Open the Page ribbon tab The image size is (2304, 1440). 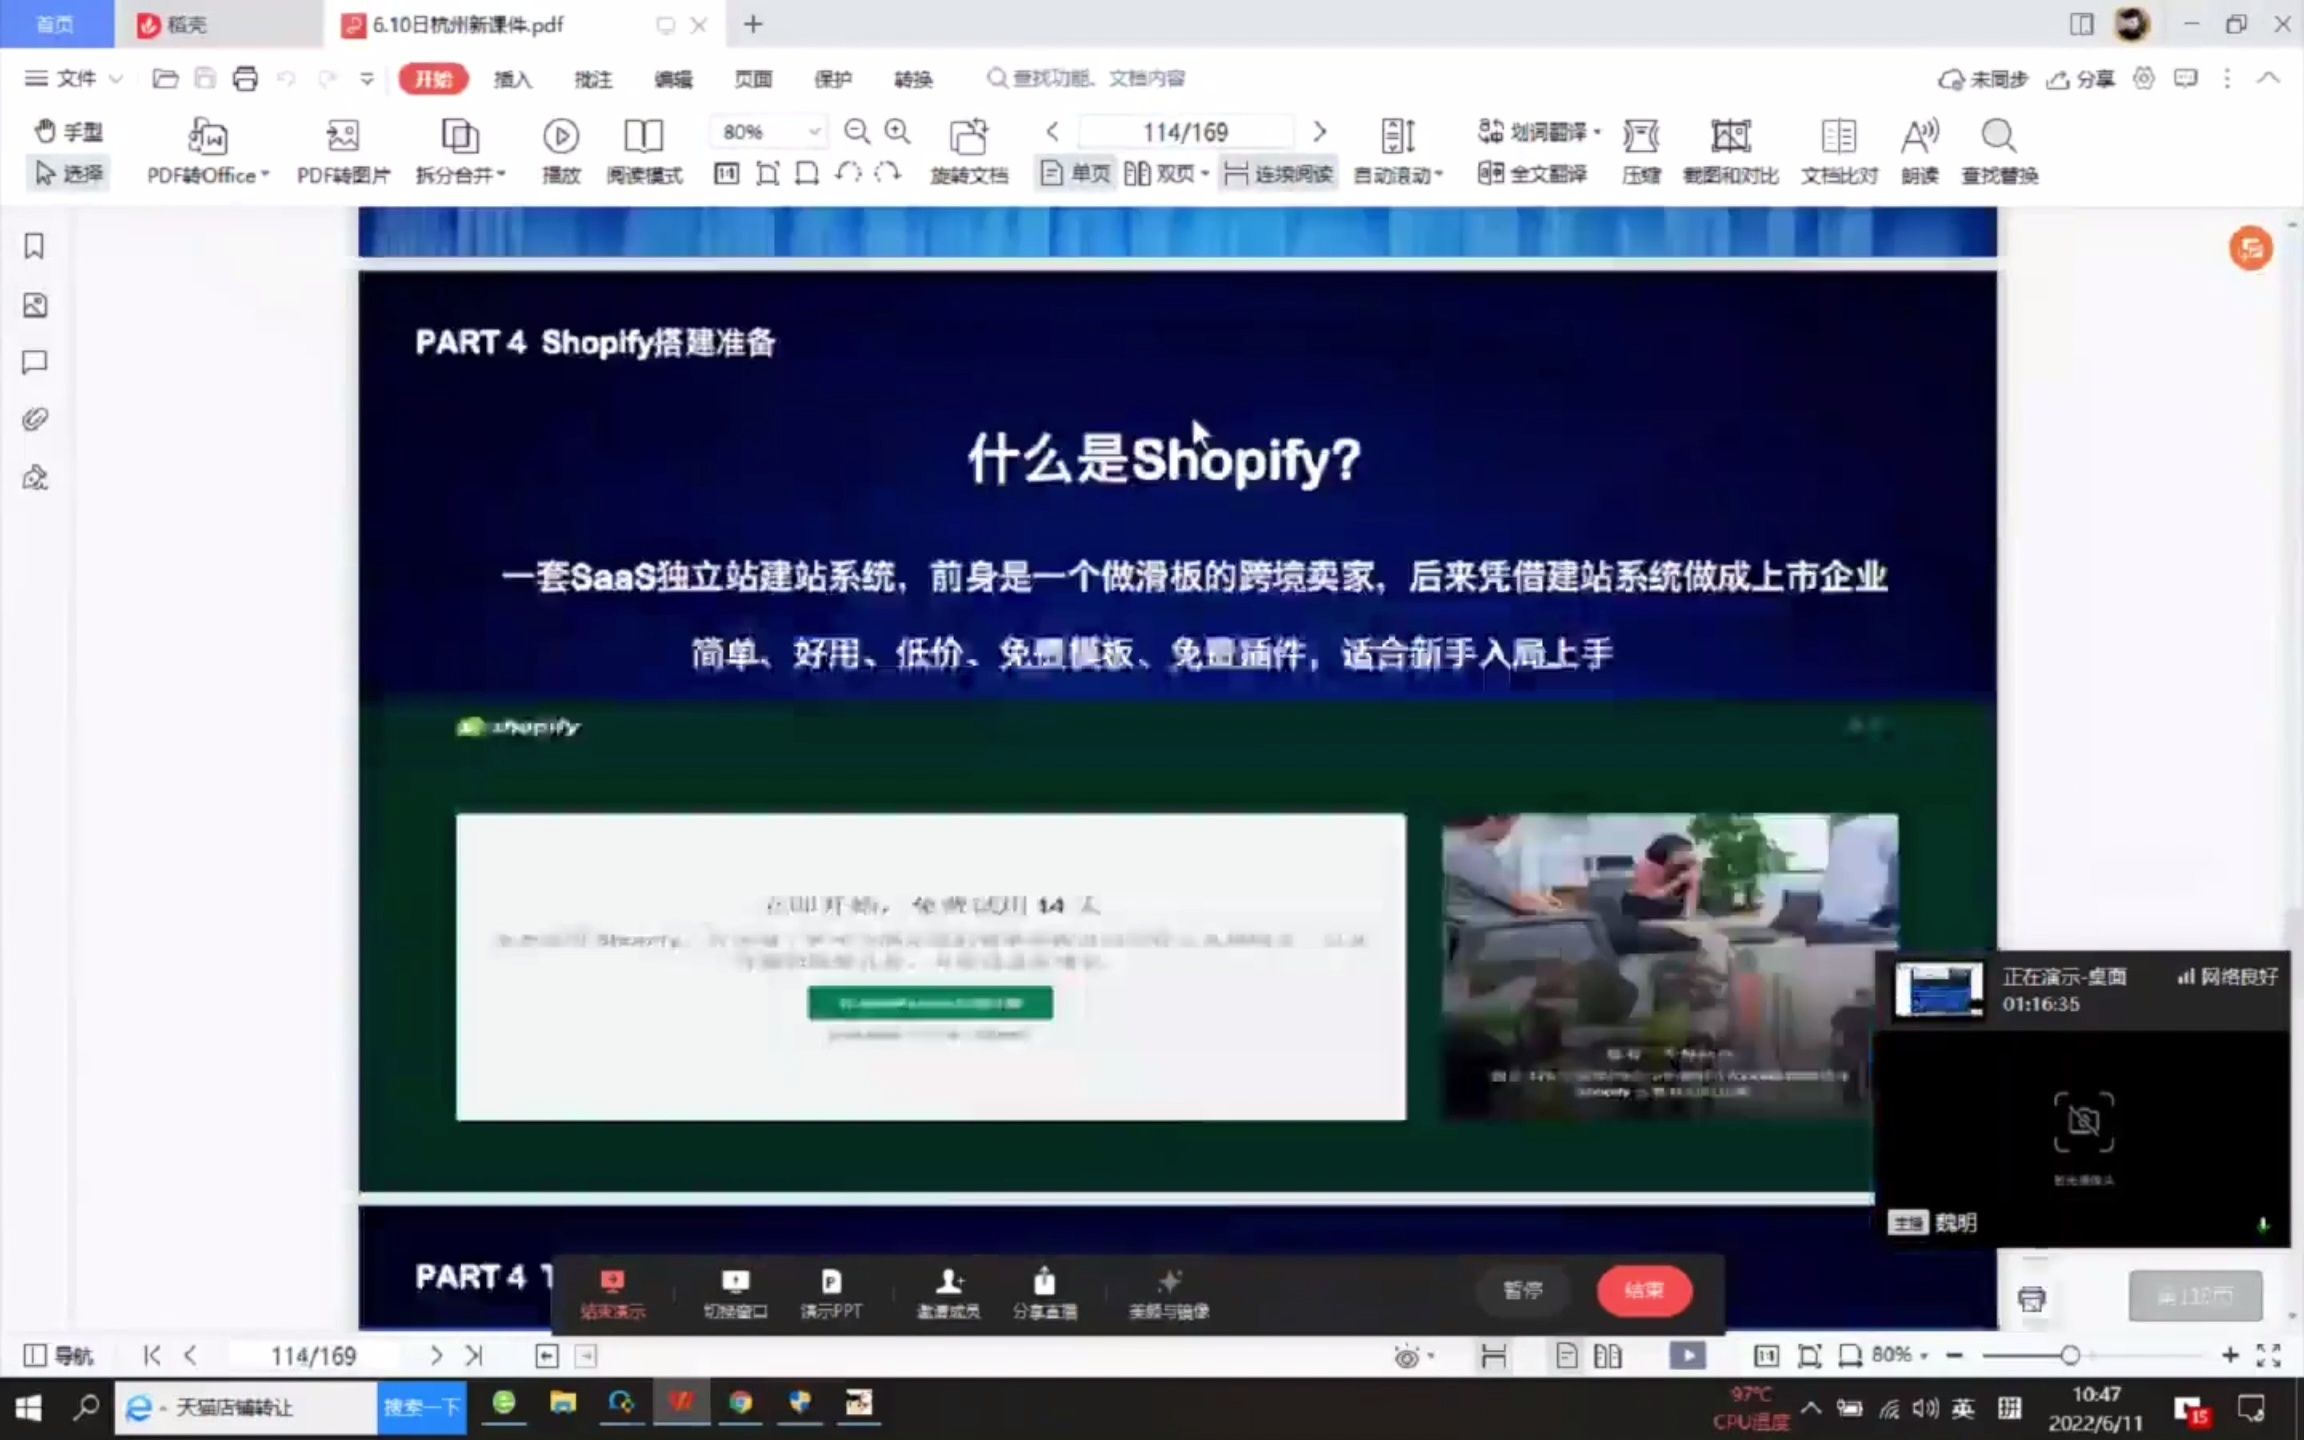pos(753,79)
